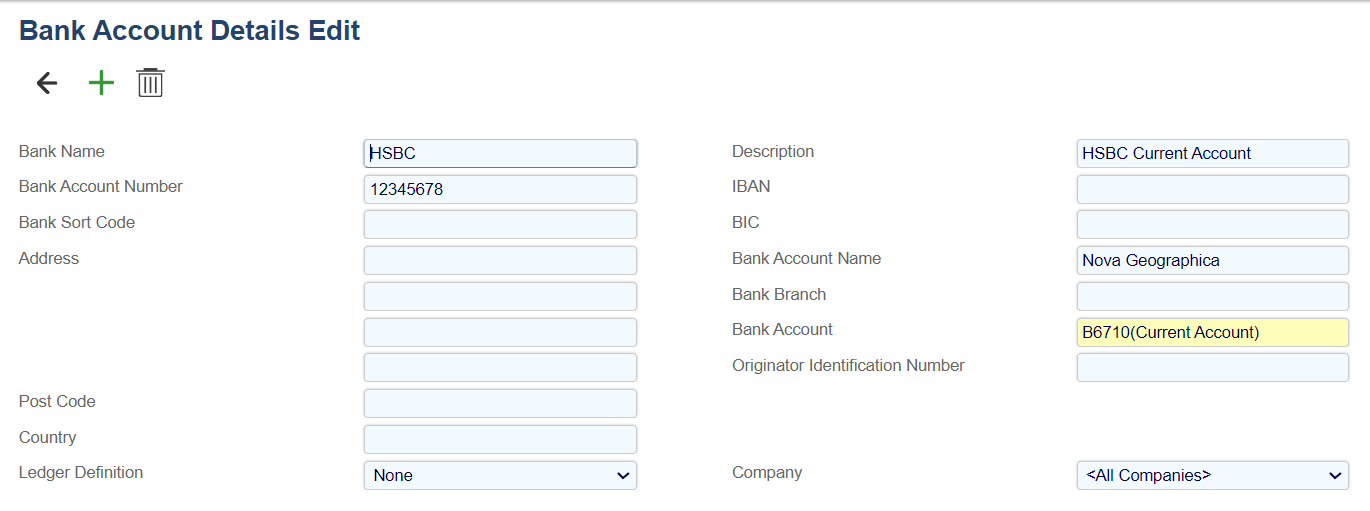The width and height of the screenshot is (1370, 511).
Task: Click the Description field
Action: coord(1212,153)
